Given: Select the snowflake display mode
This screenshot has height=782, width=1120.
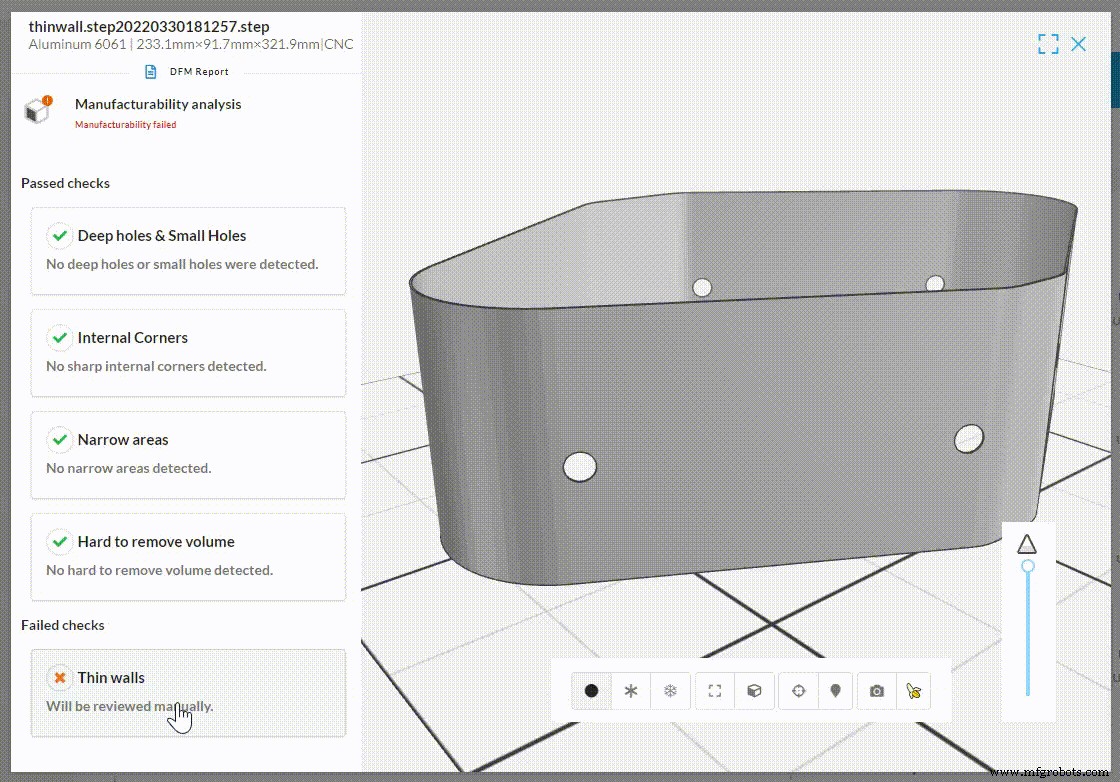Looking at the screenshot, I should coord(670,690).
